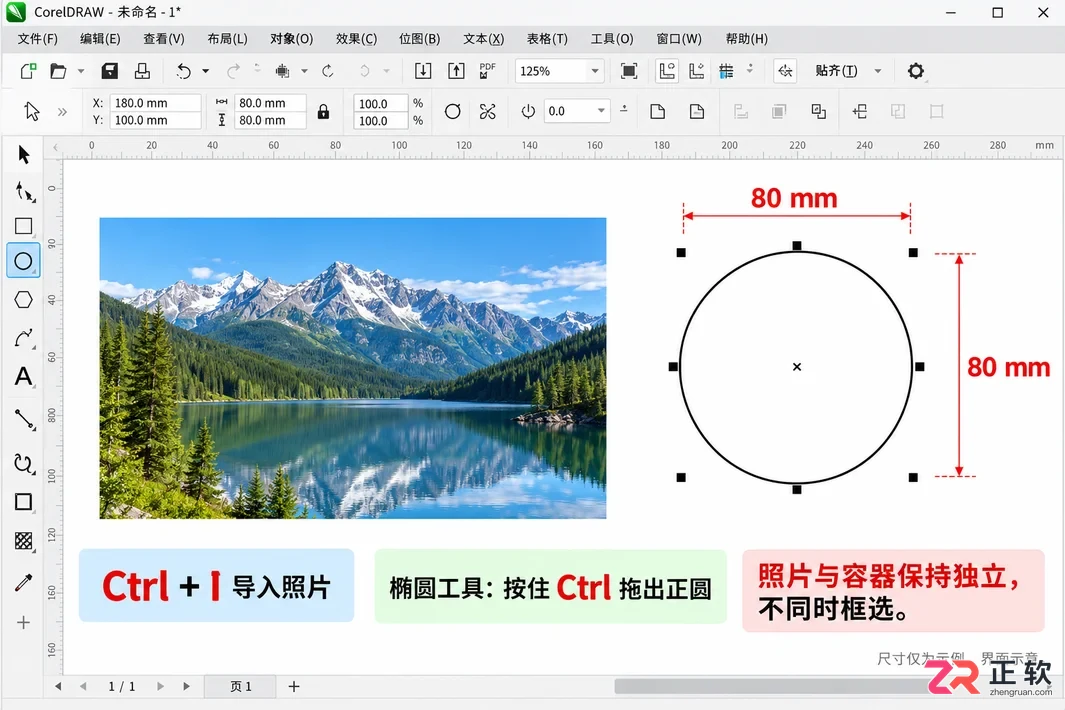Image resolution: width=1065 pixels, height=710 pixels.
Task: Click the 贴齐(T) snap button
Action: click(x=836, y=71)
